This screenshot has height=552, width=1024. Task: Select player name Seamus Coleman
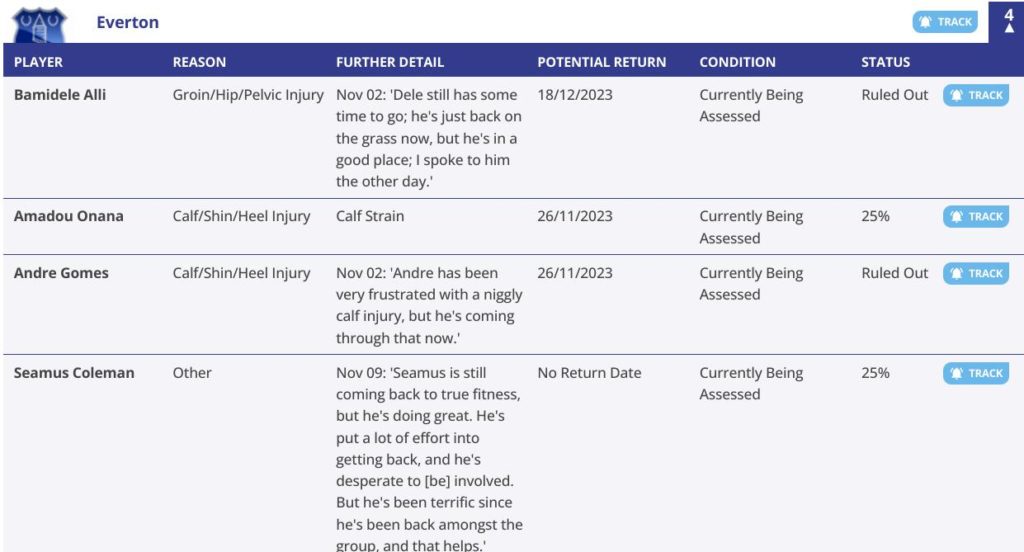coord(74,373)
